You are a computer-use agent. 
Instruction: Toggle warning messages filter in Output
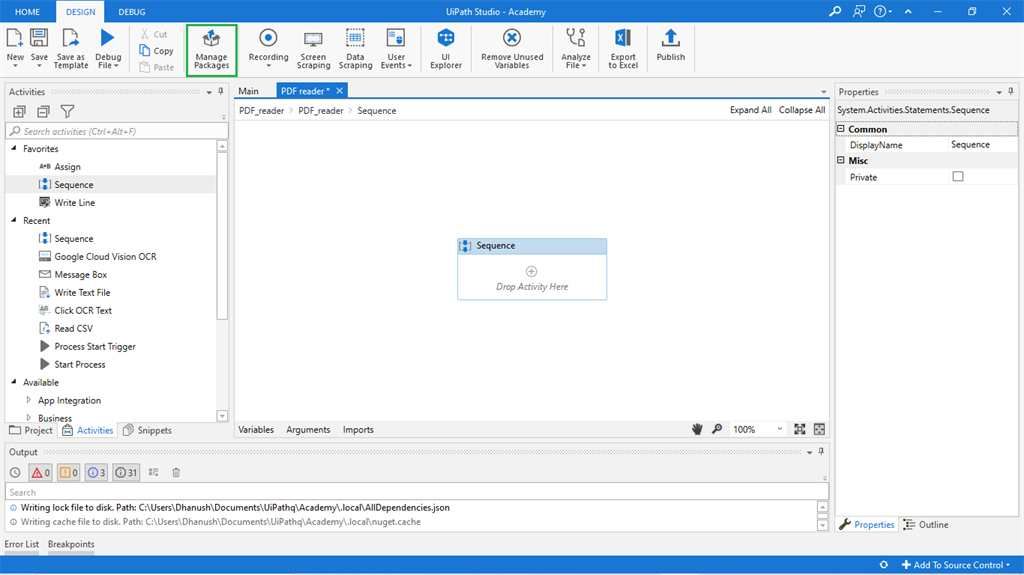coord(69,472)
